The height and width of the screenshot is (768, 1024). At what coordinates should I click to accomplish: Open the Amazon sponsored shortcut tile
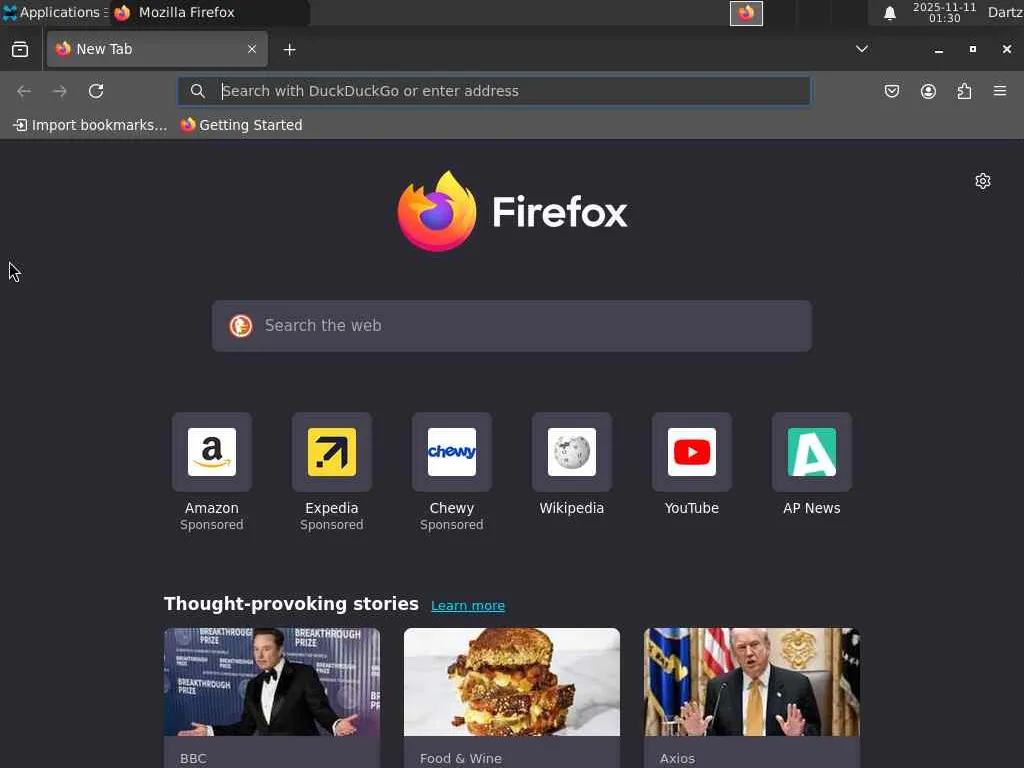(x=212, y=452)
